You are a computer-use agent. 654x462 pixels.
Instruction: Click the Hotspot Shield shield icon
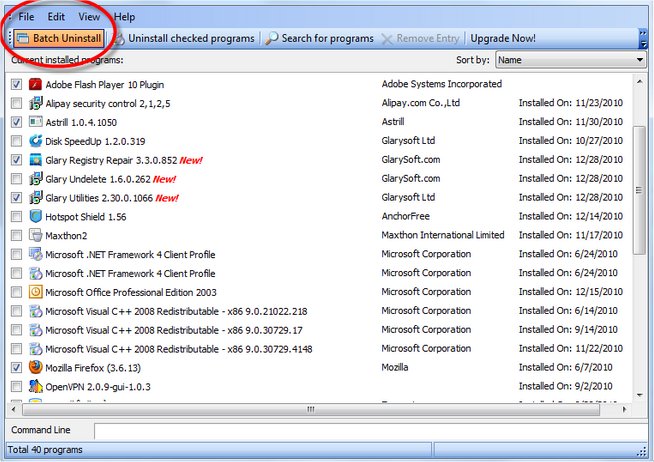[x=35, y=216]
